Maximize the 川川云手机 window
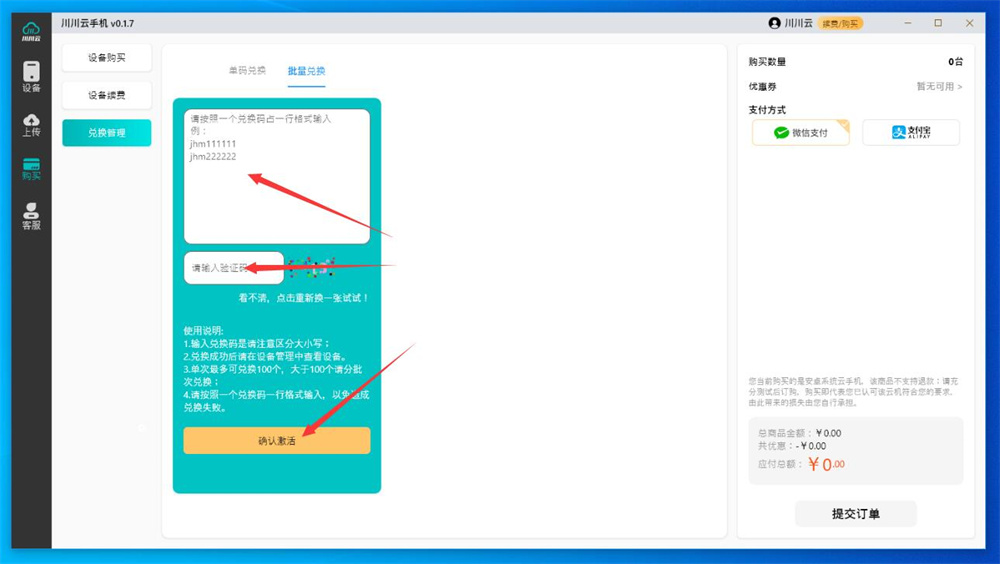This screenshot has height=564, width=1000. (x=938, y=23)
